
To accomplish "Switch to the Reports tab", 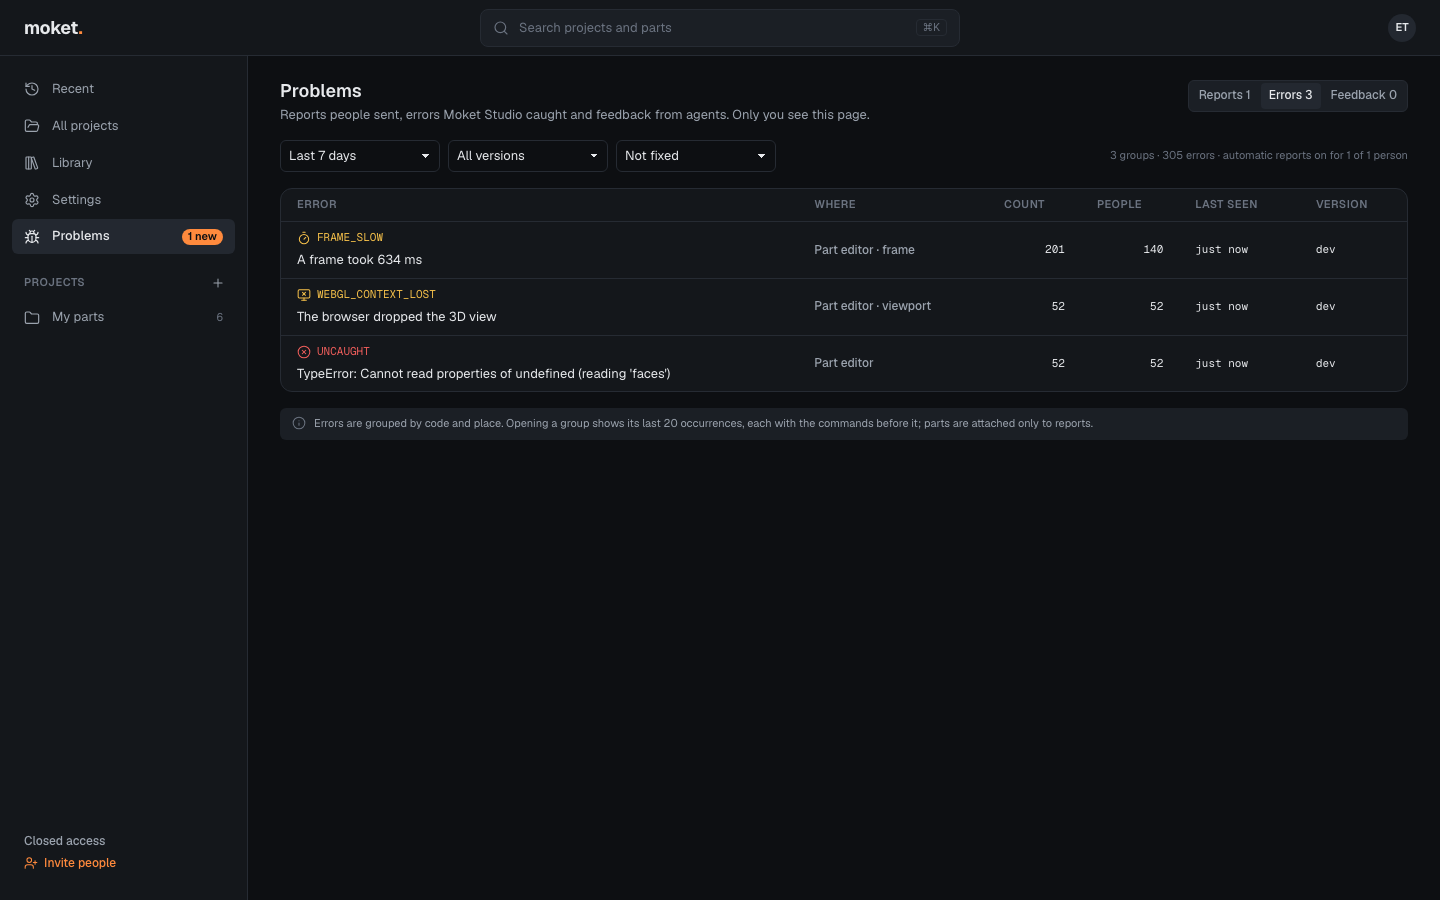I will 1225,95.
